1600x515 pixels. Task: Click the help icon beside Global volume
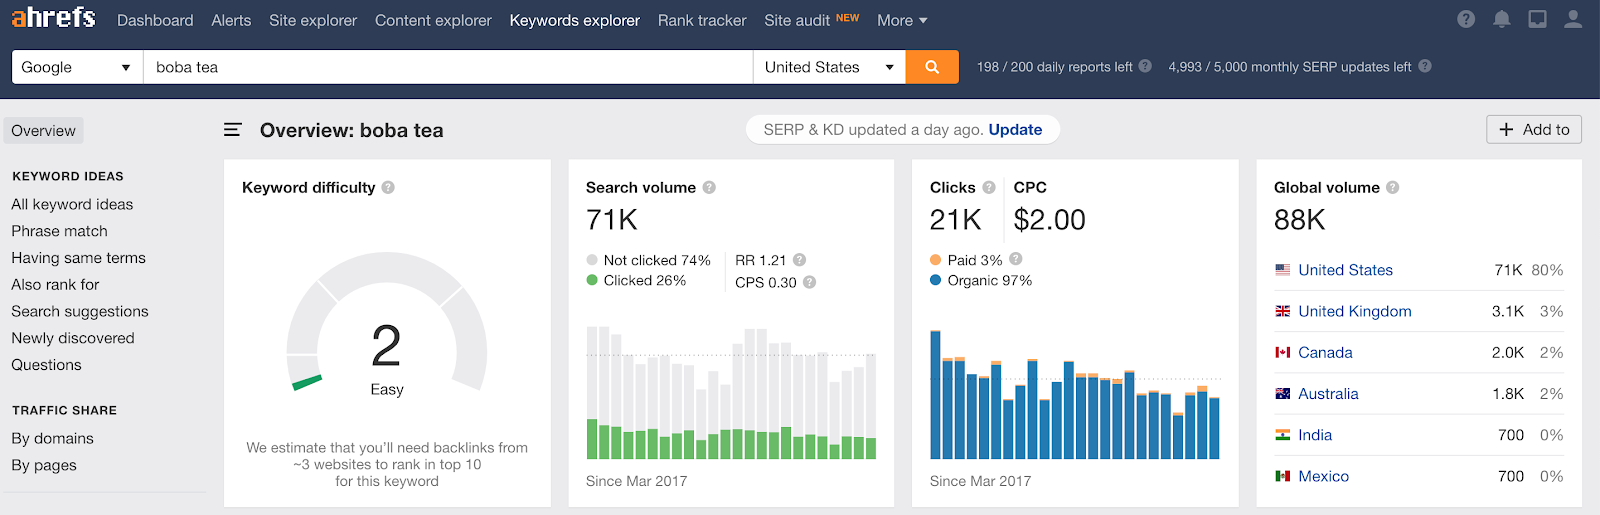[1393, 187]
